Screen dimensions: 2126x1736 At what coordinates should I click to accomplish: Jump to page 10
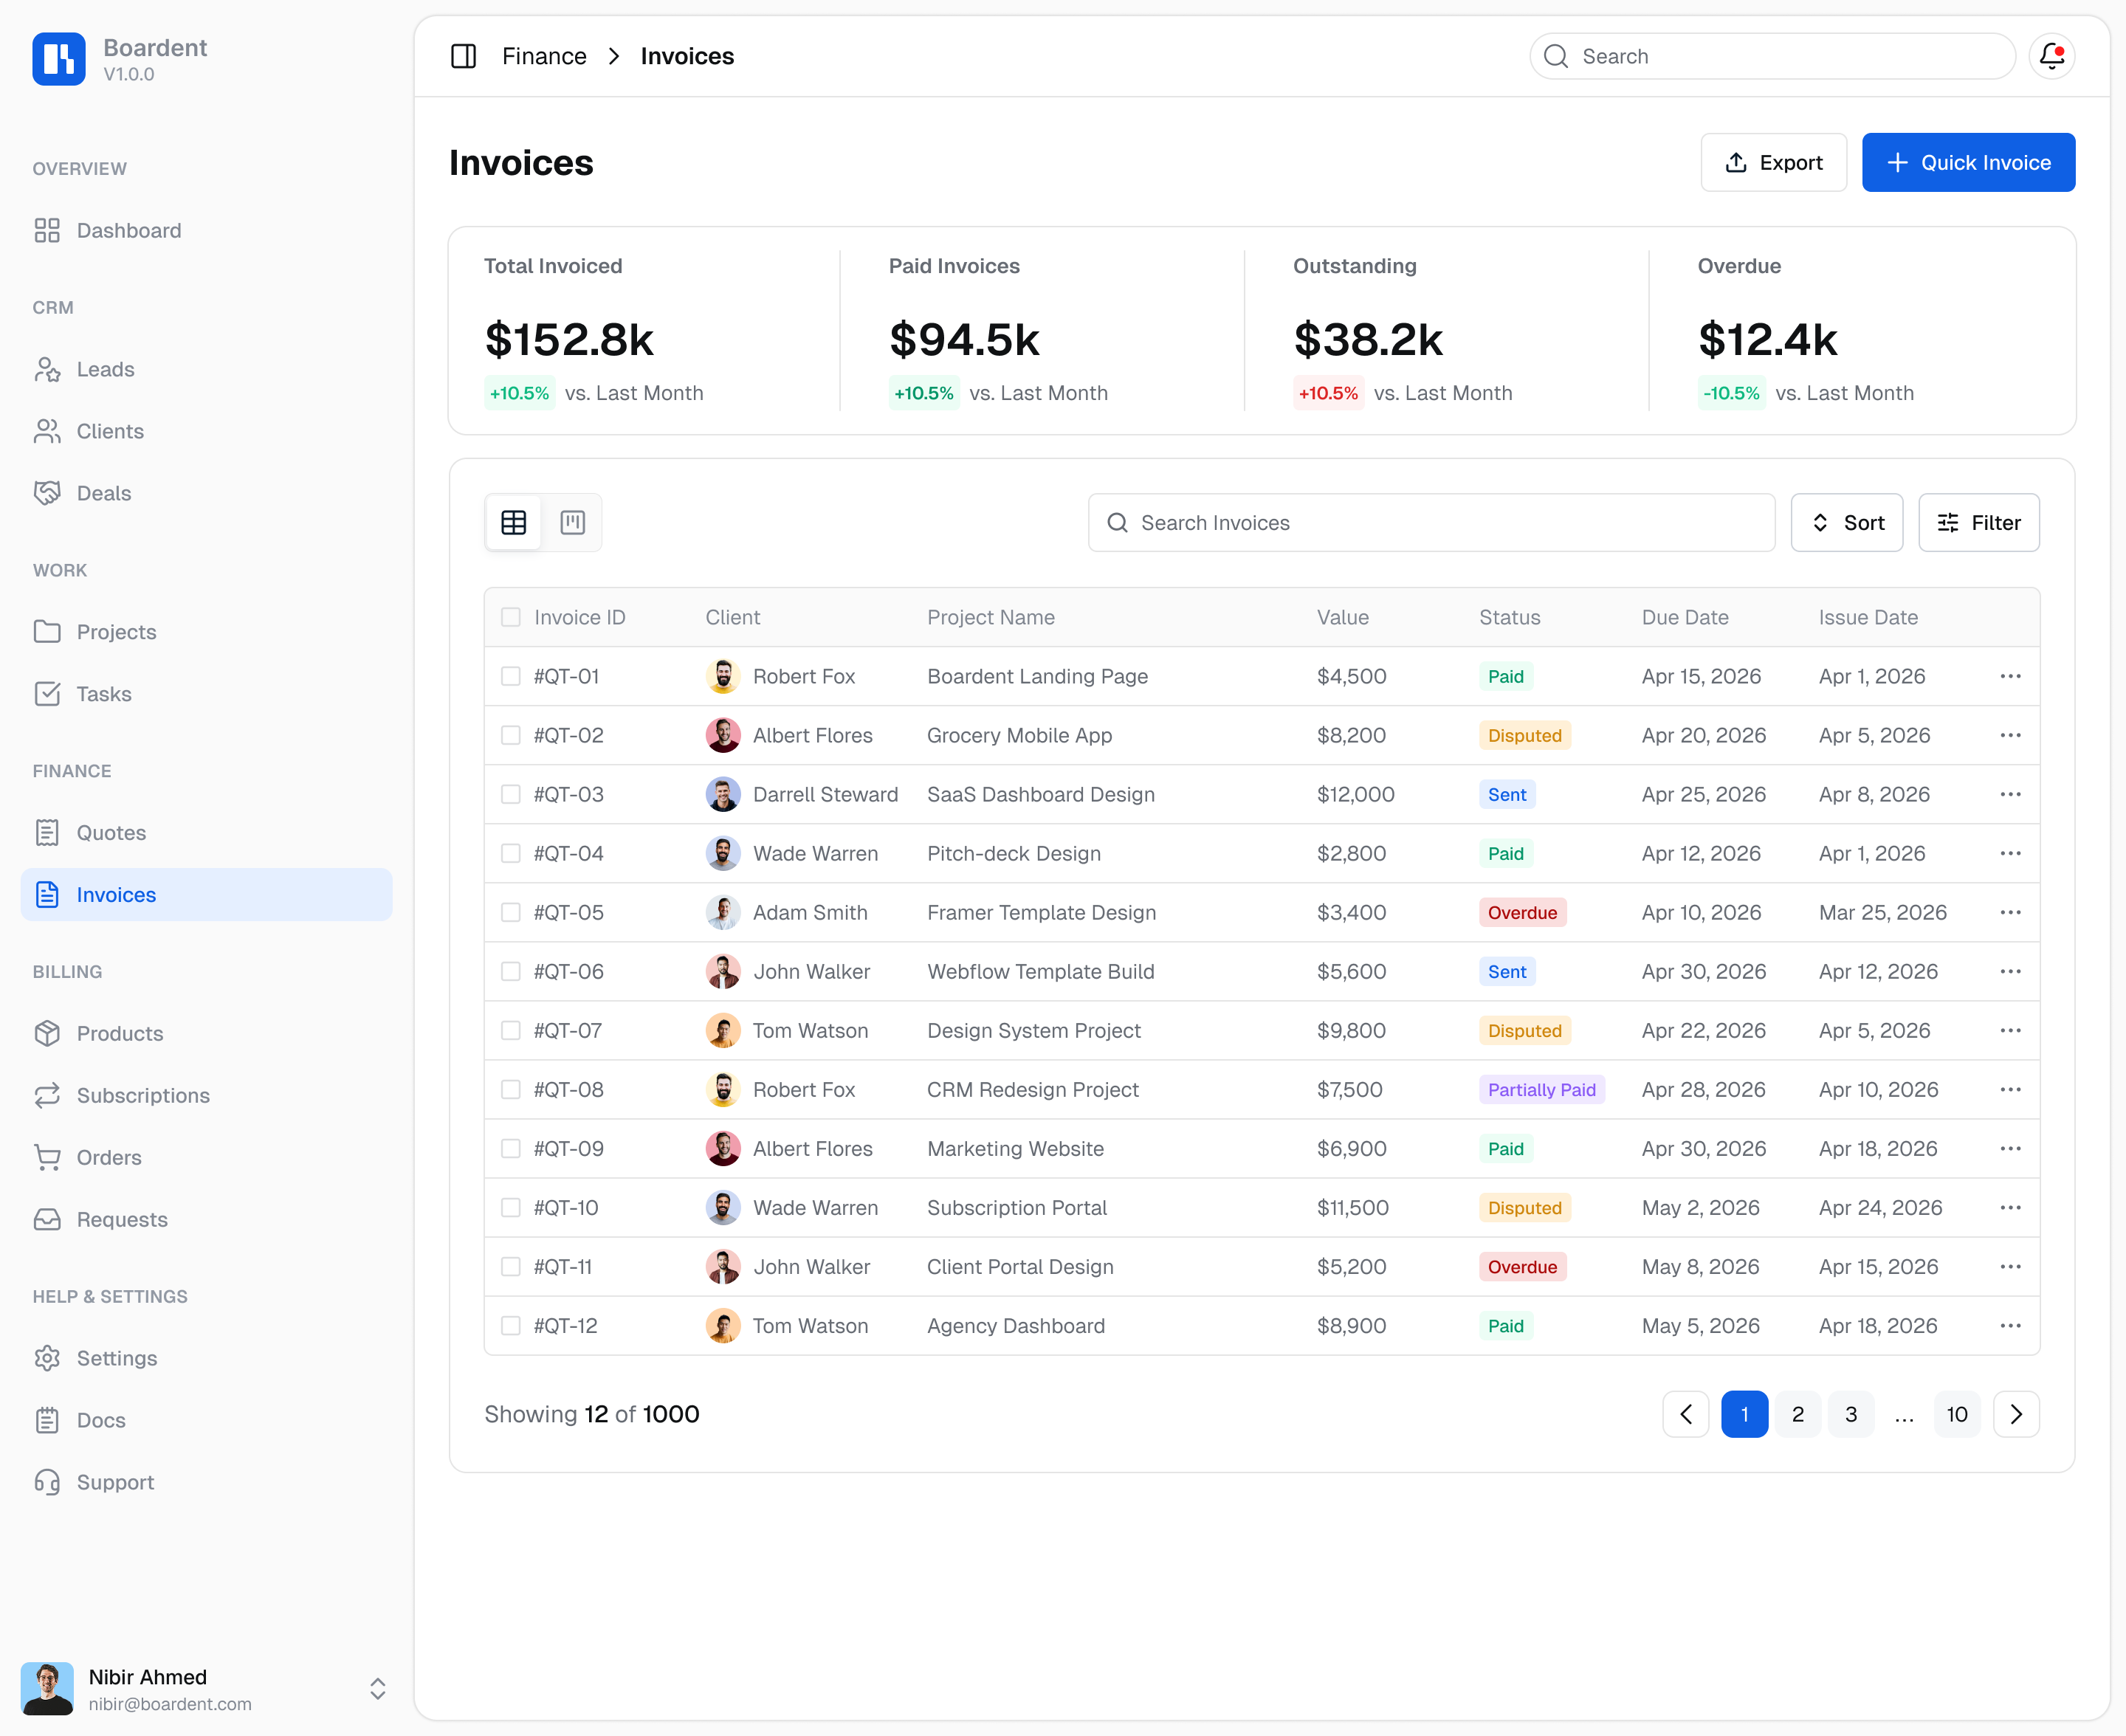1956,1414
